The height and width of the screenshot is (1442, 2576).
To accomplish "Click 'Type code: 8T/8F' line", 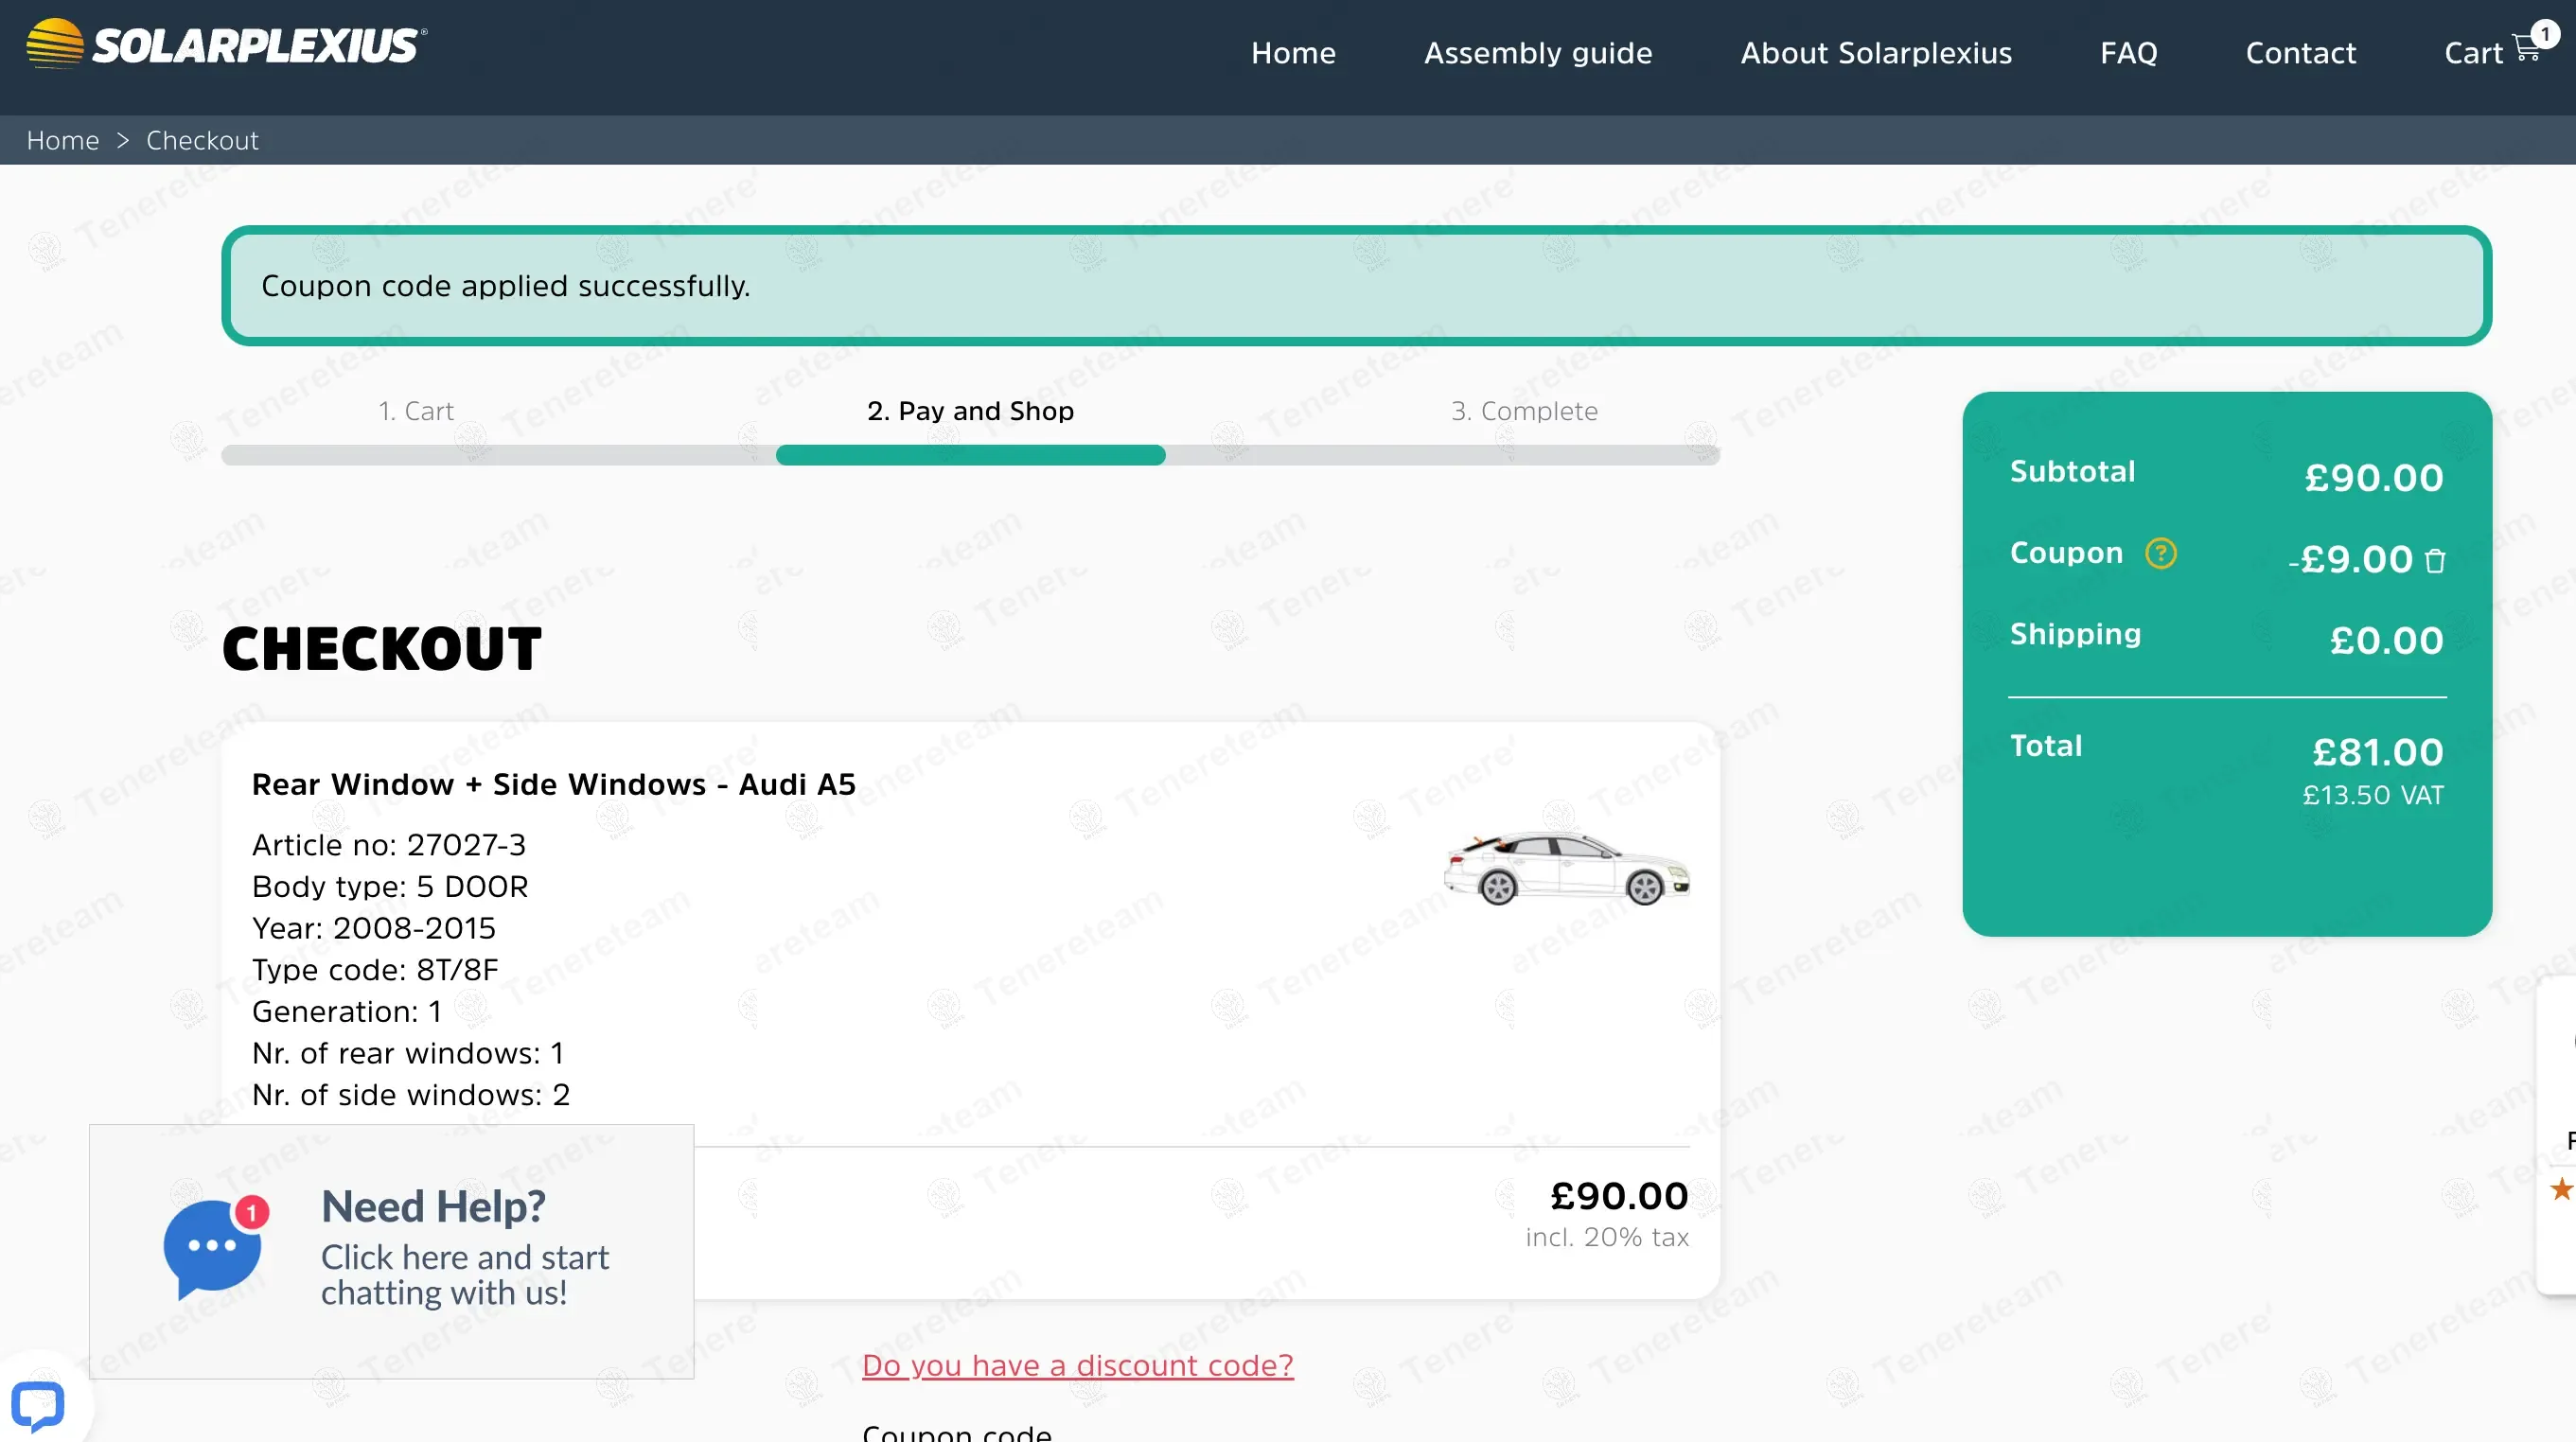I will [375, 970].
